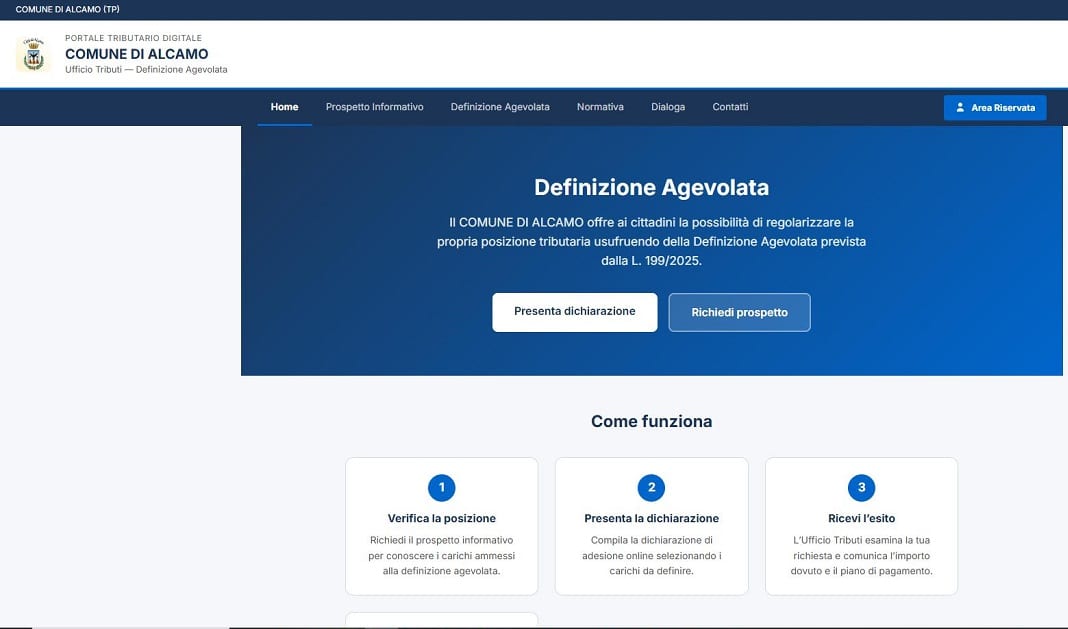The width and height of the screenshot is (1068, 629).
Task: Click the 'Compila la dichiarazione di adesione' description
Action: (x=651, y=555)
